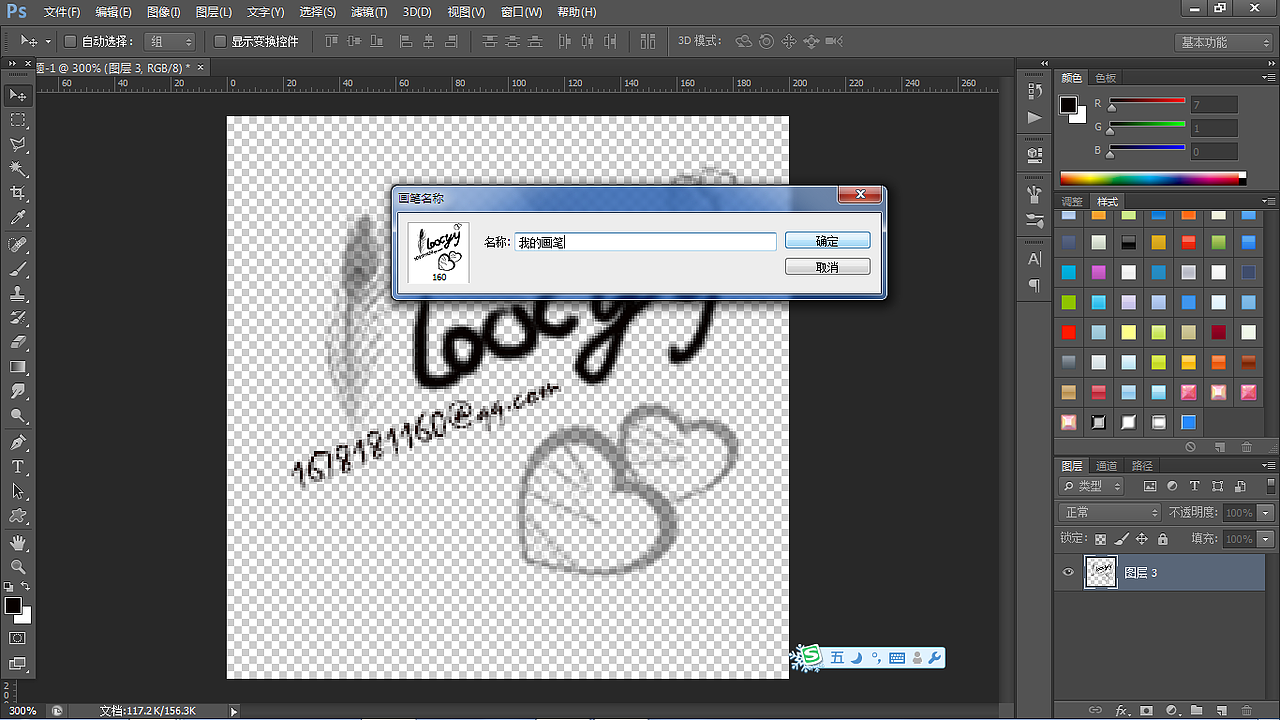Image resolution: width=1280 pixels, height=720 pixels.
Task: Open the Paragraph panel icon
Action: tap(1035, 286)
